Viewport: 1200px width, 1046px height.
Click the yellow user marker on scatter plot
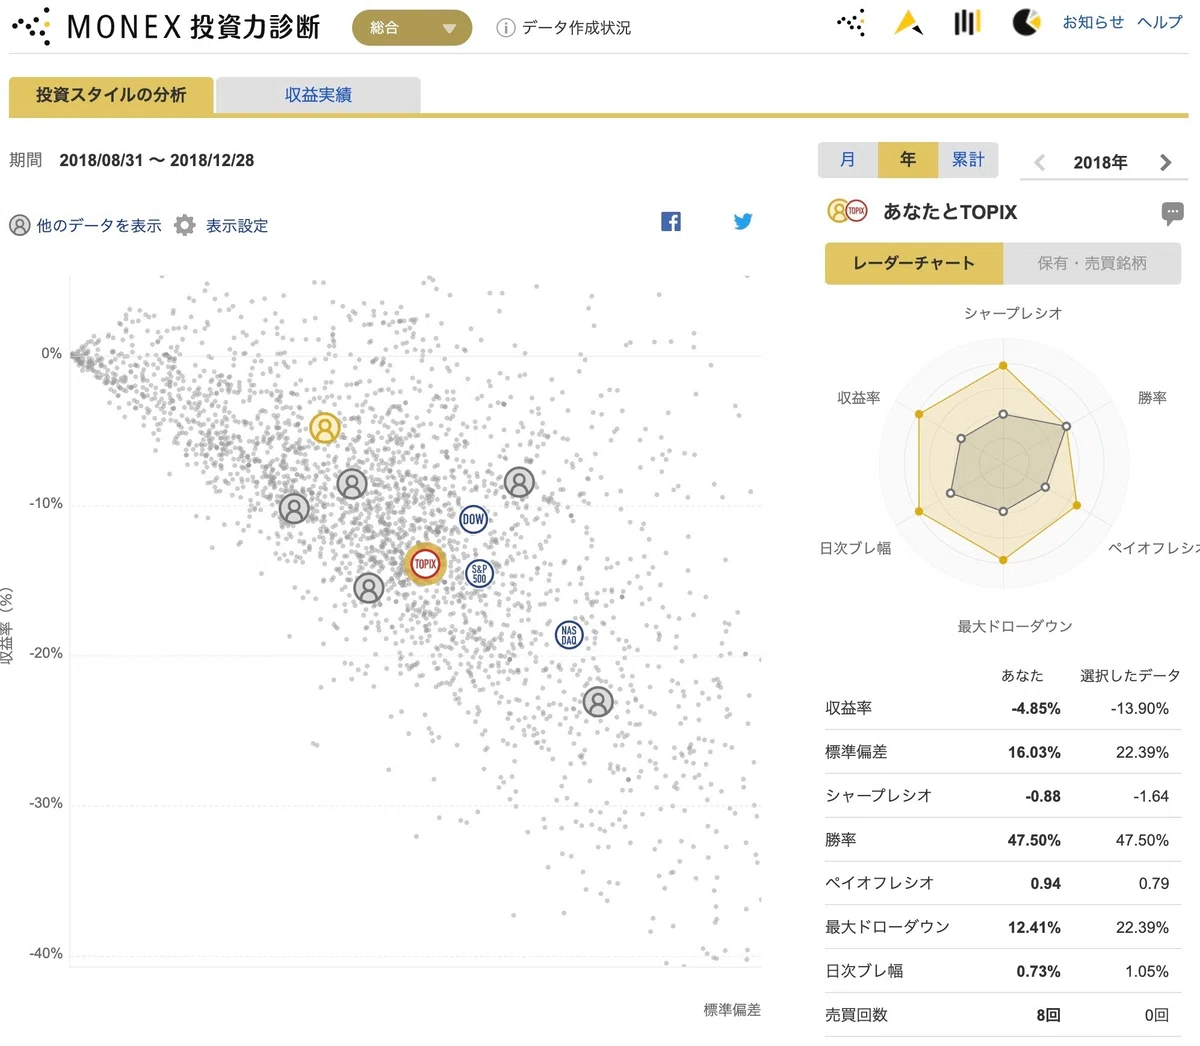coord(325,428)
